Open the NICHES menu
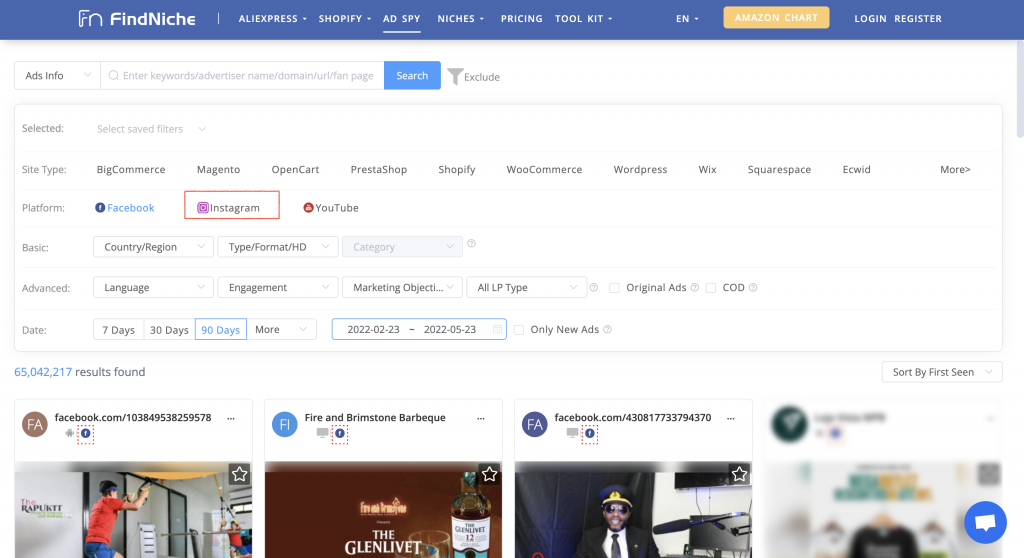 [x=460, y=18]
